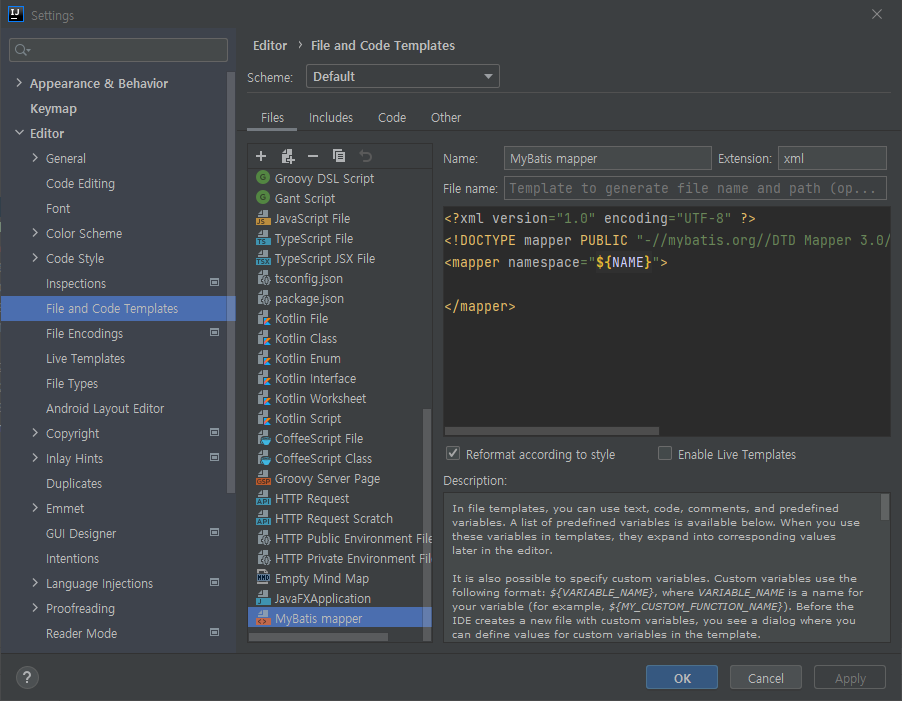Image resolution: width=902 pixels, height=701 pixels.
Task: Switch to the Includes tab
Action: point(331,117)
